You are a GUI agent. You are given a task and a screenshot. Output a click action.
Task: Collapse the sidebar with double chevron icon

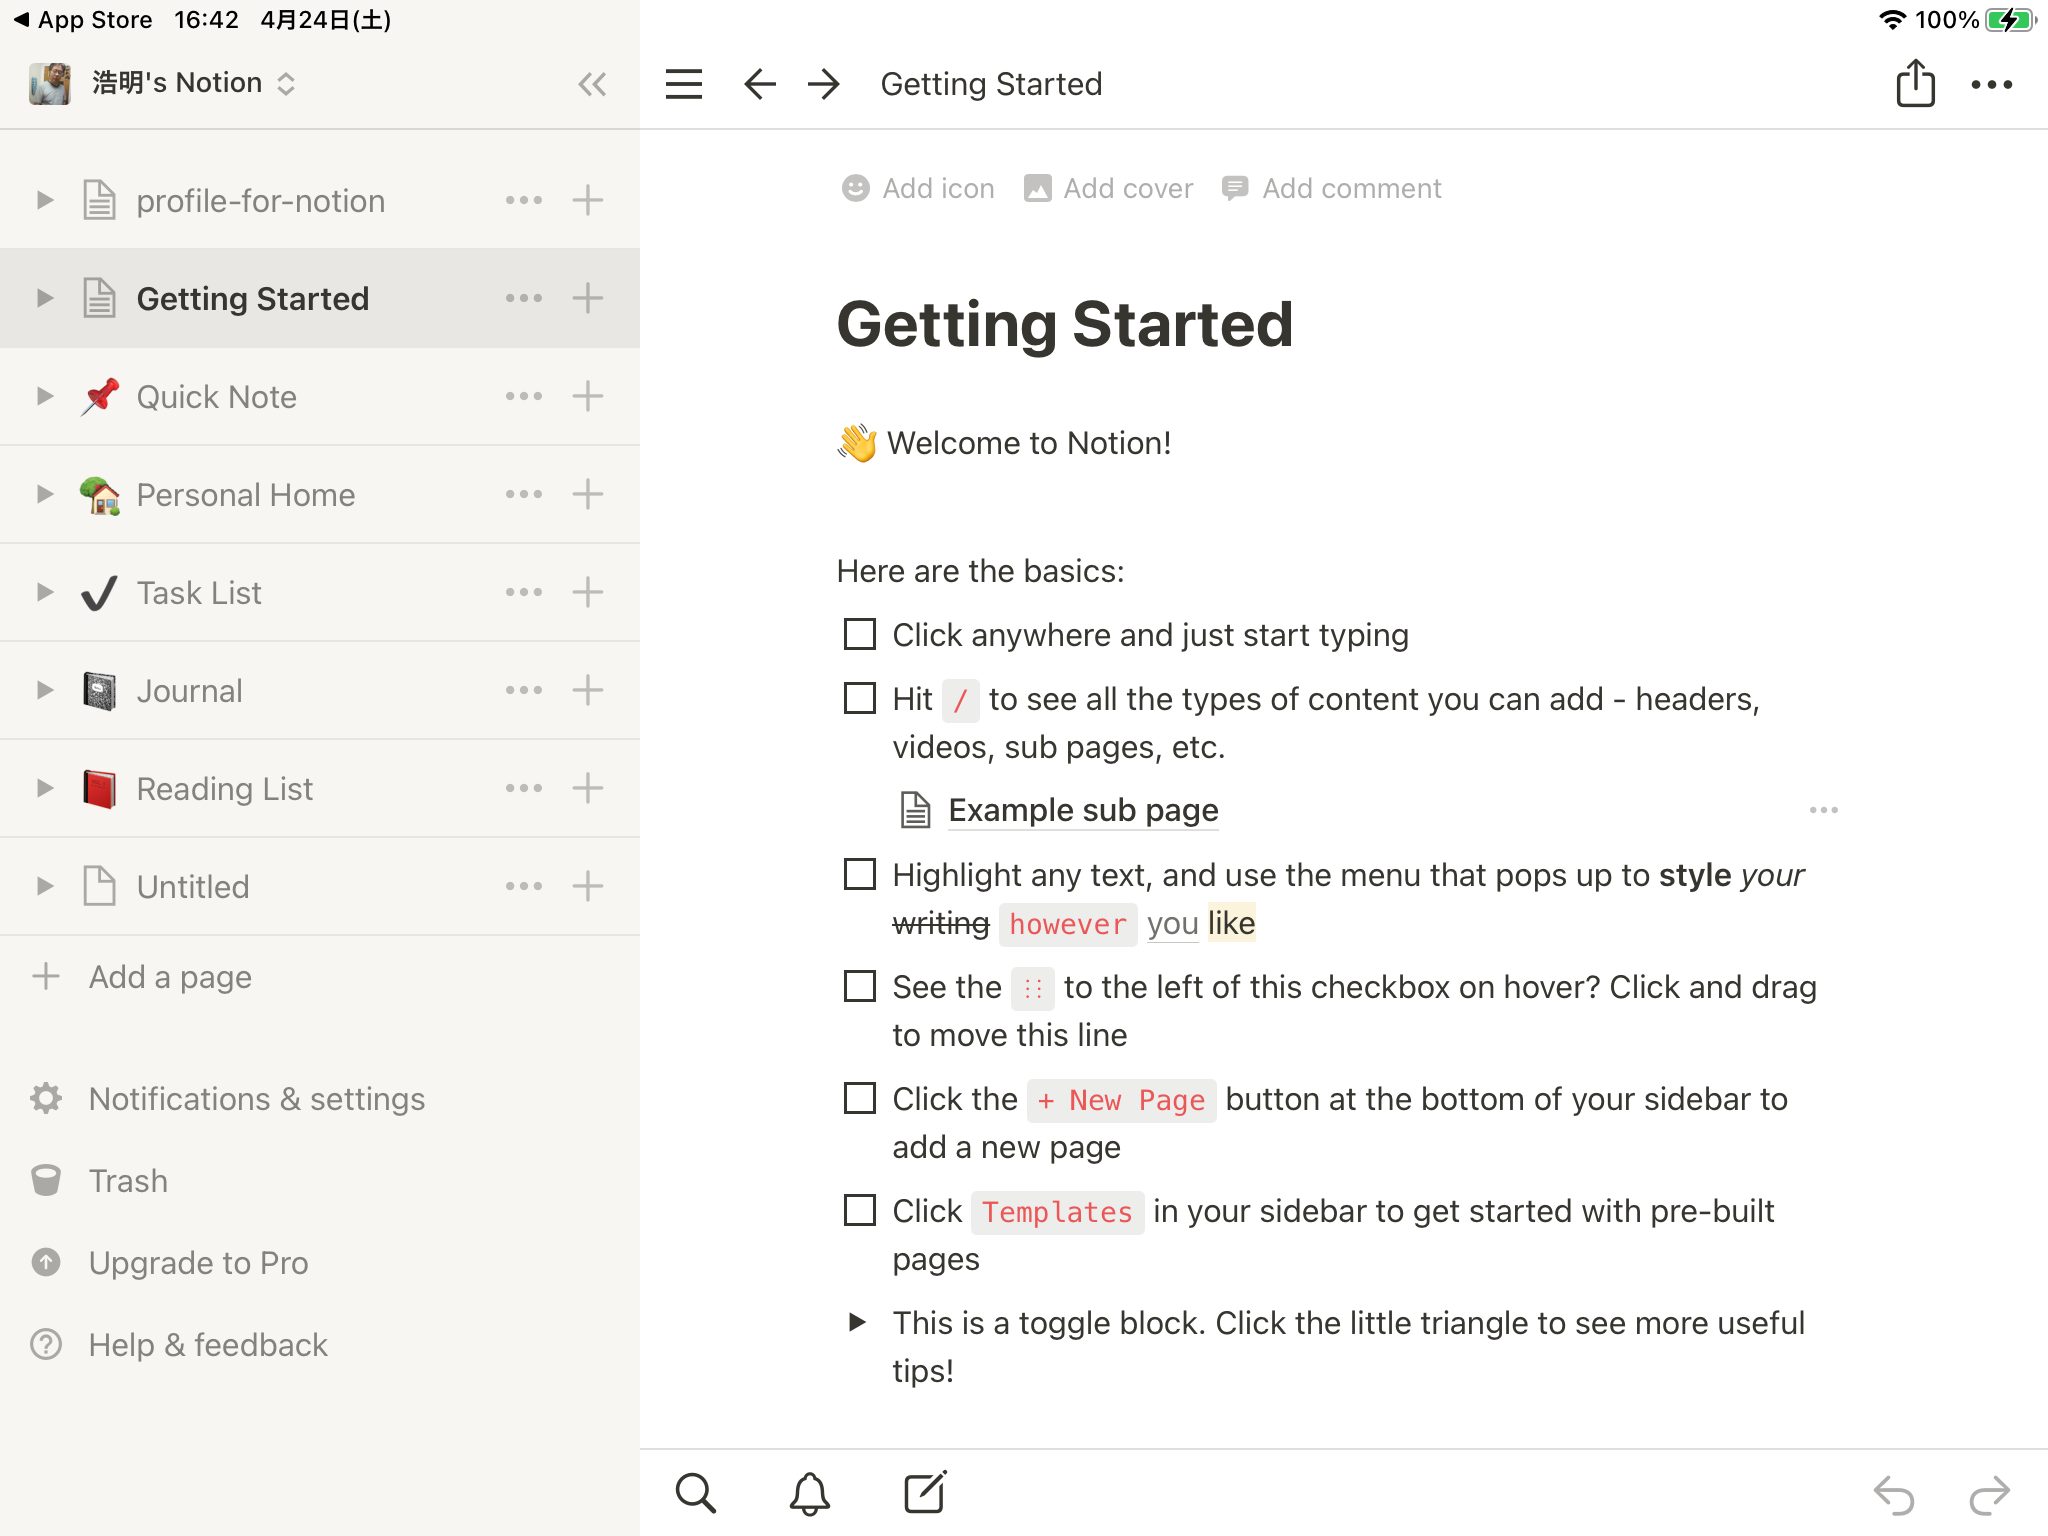pos(592,84)
